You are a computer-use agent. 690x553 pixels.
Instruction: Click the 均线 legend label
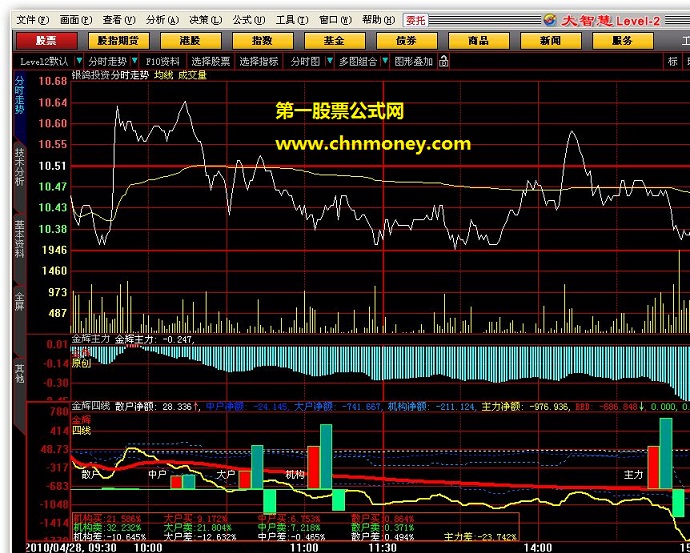point(163,75)
